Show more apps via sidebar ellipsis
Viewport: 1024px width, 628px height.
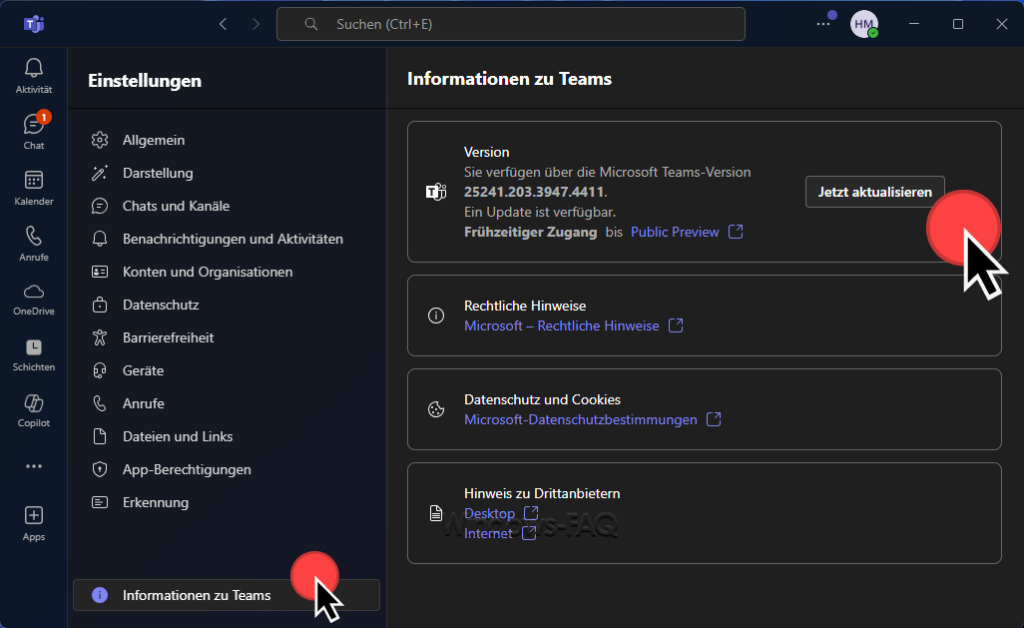[34, 466]
